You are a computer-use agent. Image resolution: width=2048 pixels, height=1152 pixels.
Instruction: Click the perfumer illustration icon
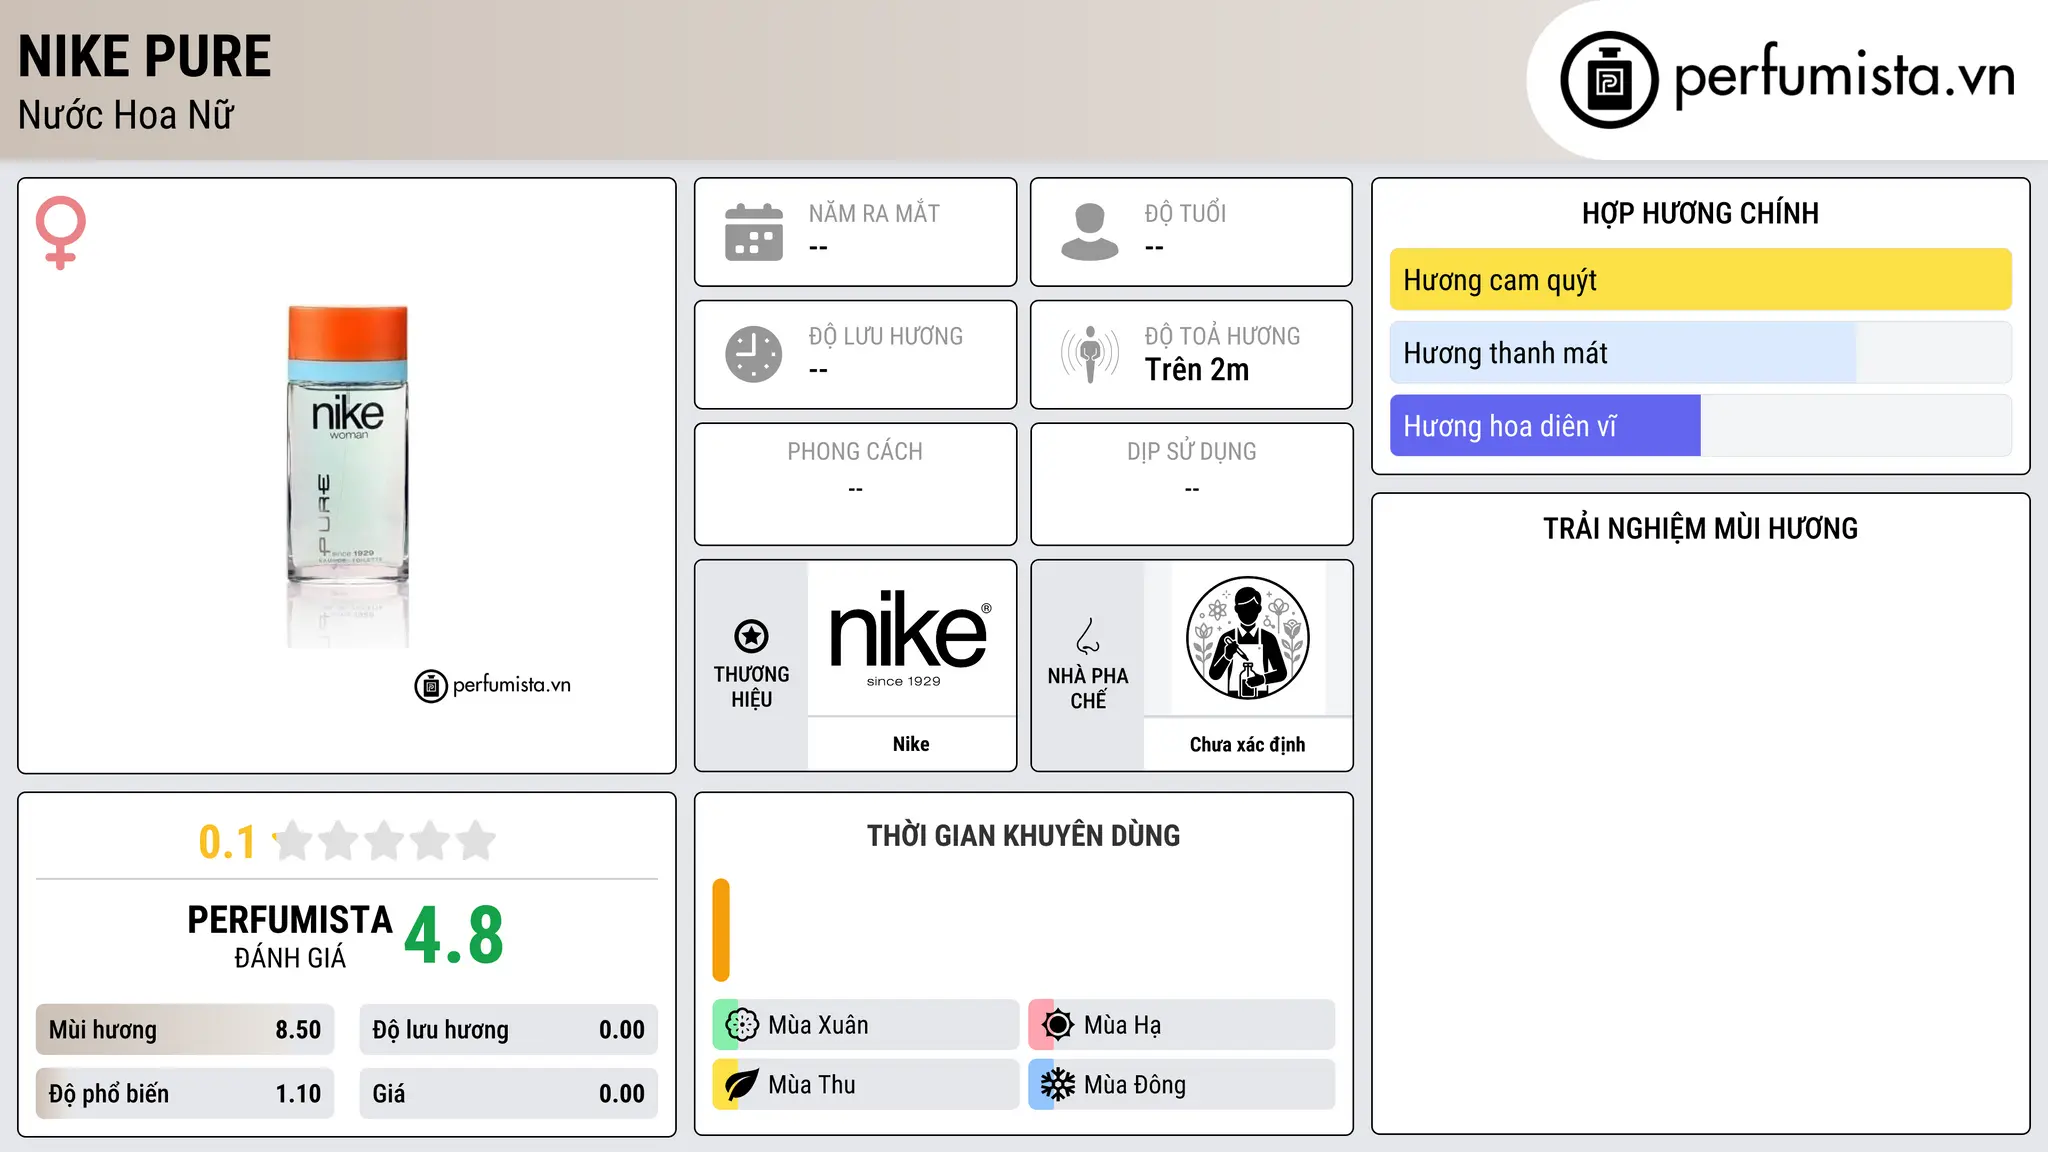[x=1247, y=638]
